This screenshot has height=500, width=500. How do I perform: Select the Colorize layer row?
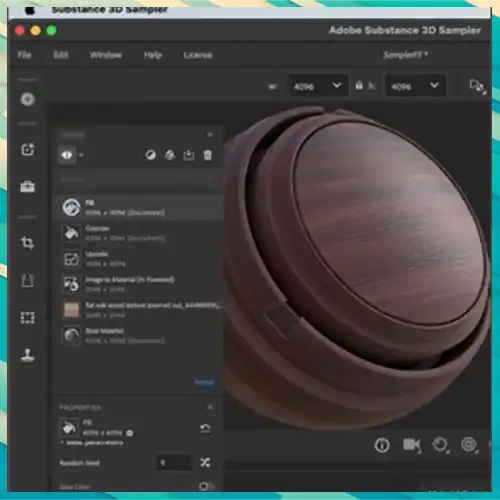click(139, 233)
